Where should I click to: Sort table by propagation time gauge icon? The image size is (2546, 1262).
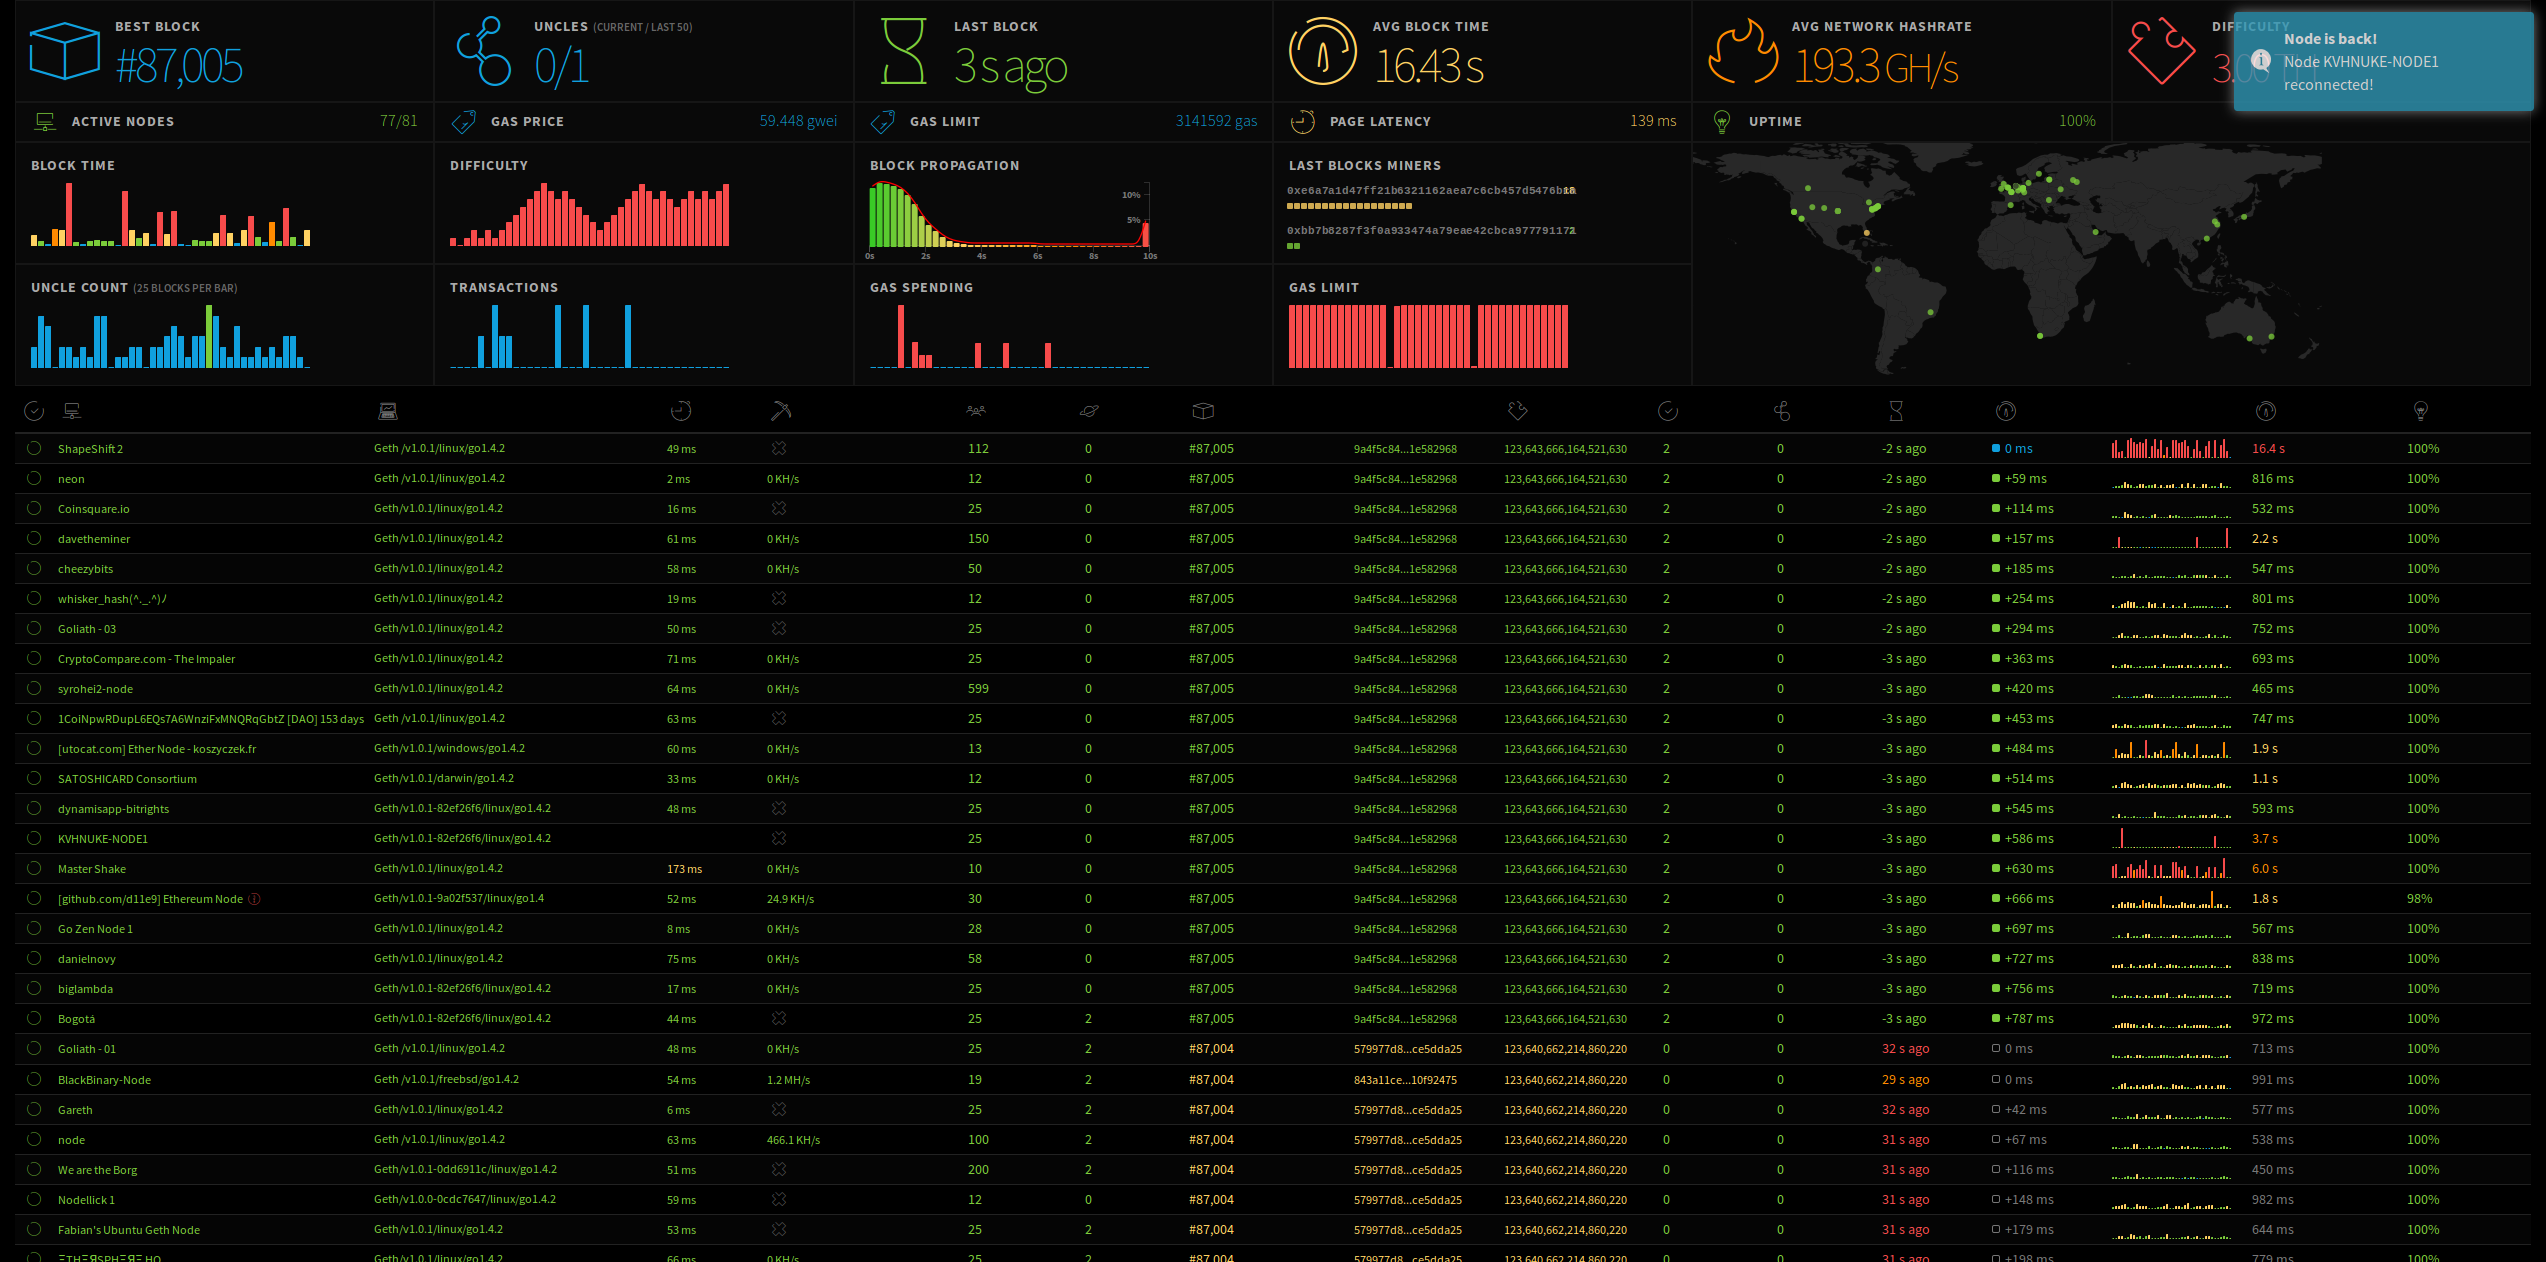2006,411
